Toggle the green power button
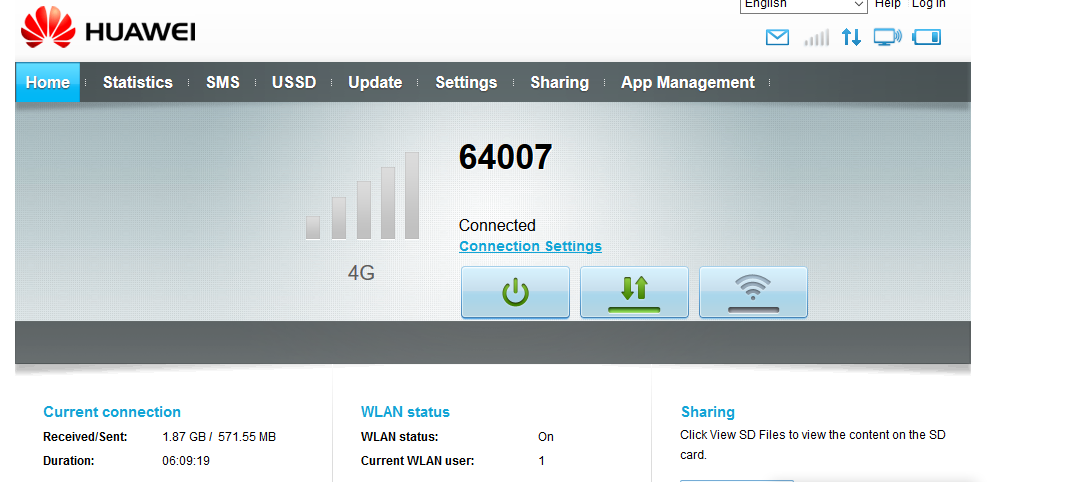This screenshot has height=482, width=1086. [x=515, y=292]
